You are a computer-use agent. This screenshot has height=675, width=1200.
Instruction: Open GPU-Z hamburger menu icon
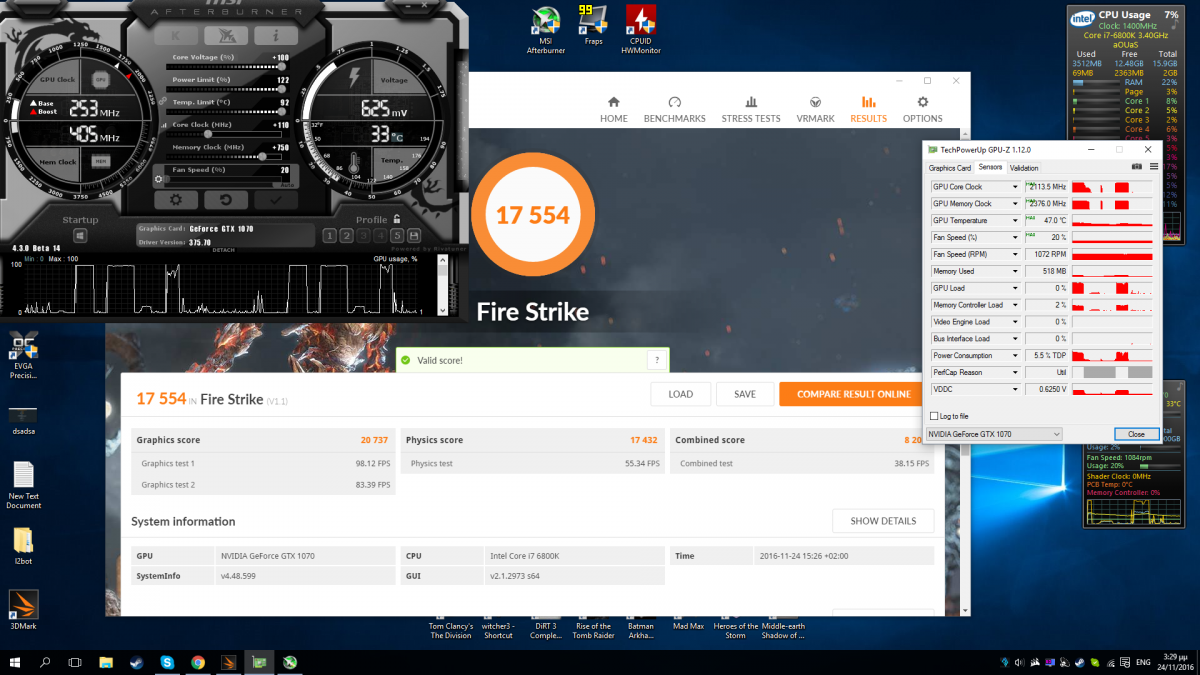pos(1153,167)
